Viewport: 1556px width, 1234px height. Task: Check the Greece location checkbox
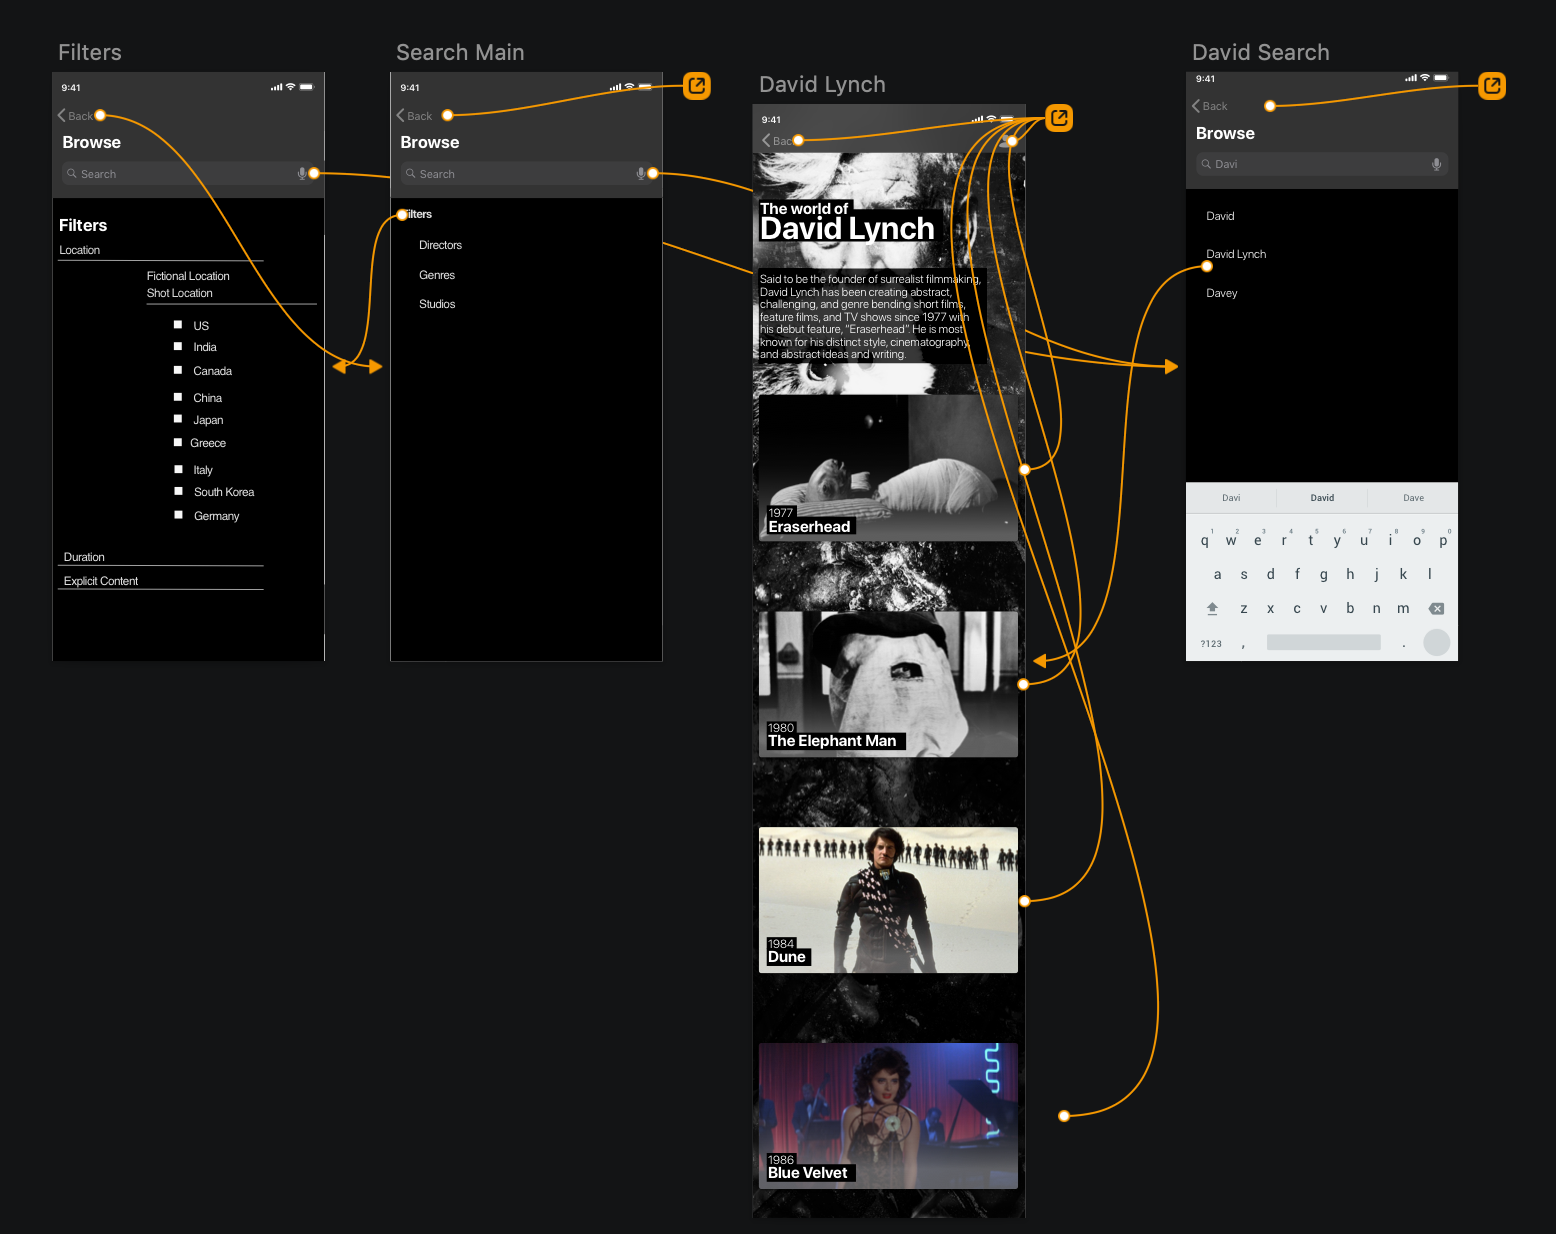click(x=178, y=442)
